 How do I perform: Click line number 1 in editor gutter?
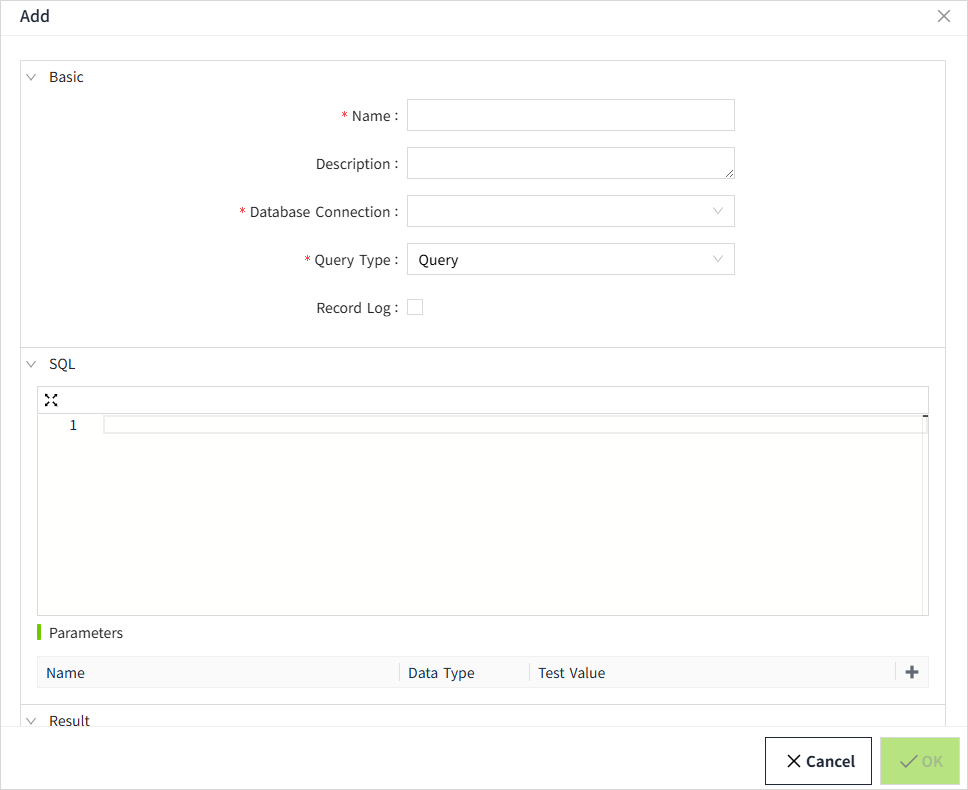[73, 425]
